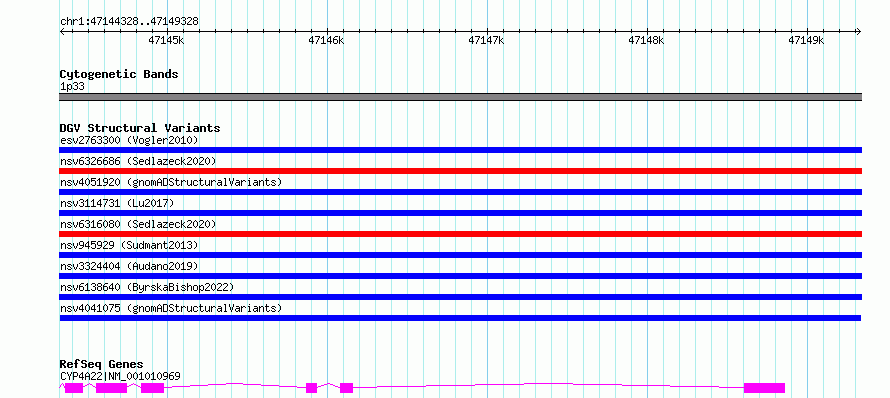Click red bar under nsv6316080

[x=460, y=234]
